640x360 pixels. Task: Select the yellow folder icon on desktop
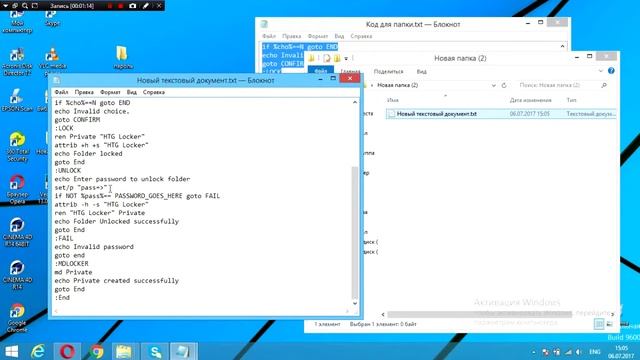tap(122, 58)
